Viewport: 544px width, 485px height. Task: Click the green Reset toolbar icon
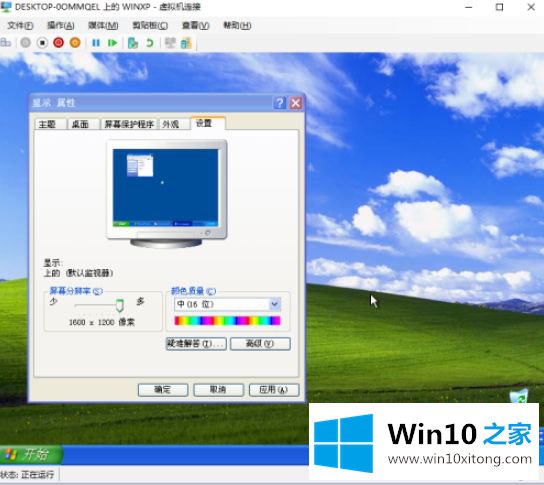click(x=112, y=43)
